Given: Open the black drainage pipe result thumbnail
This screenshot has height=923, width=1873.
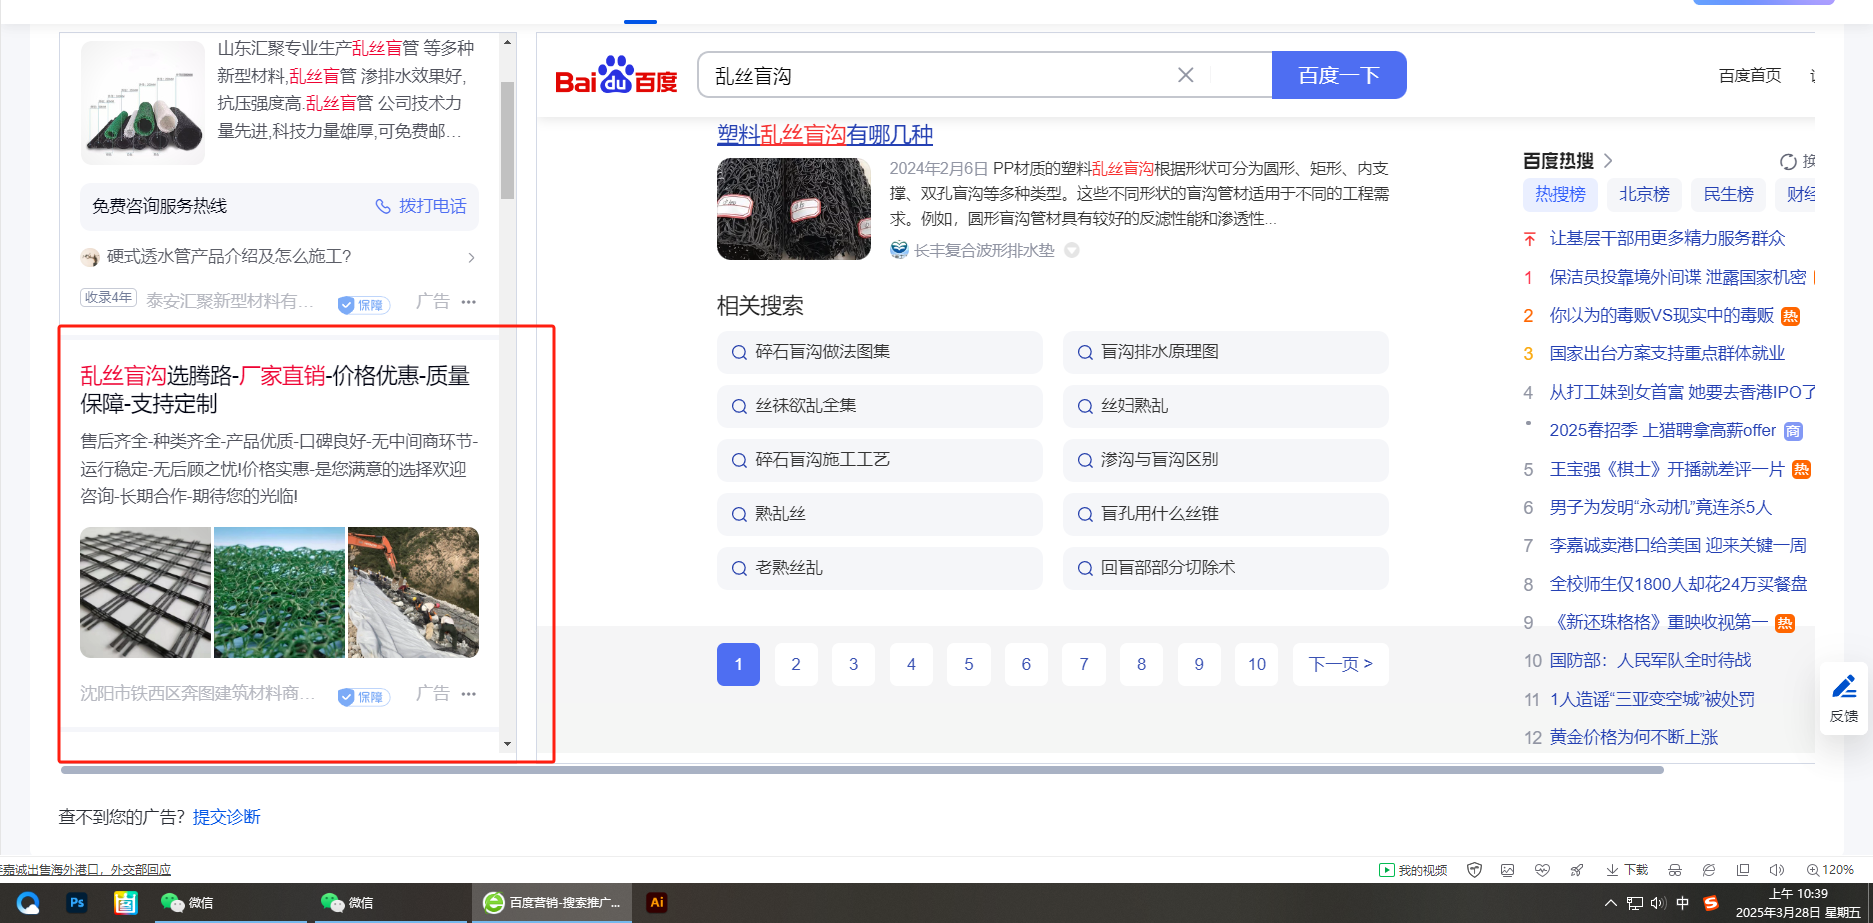Looking at the screenshot, I should (794, 209).
